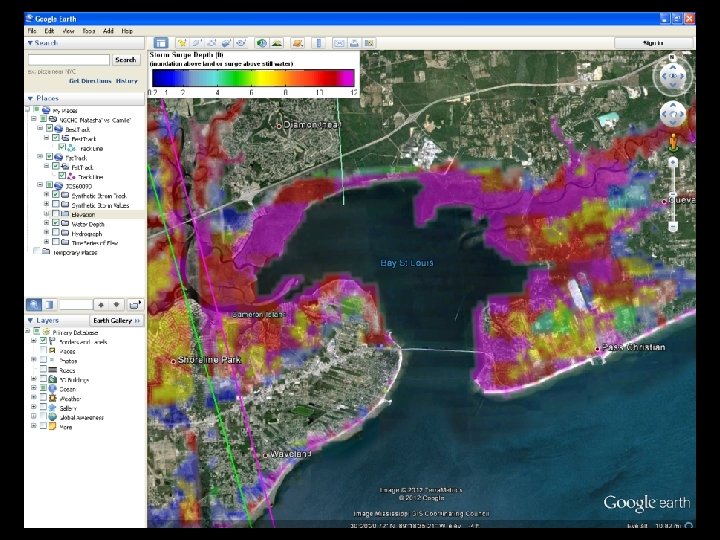Screen dimensions: 720x540
Task: Open the Tools menu
Action: 89,31
